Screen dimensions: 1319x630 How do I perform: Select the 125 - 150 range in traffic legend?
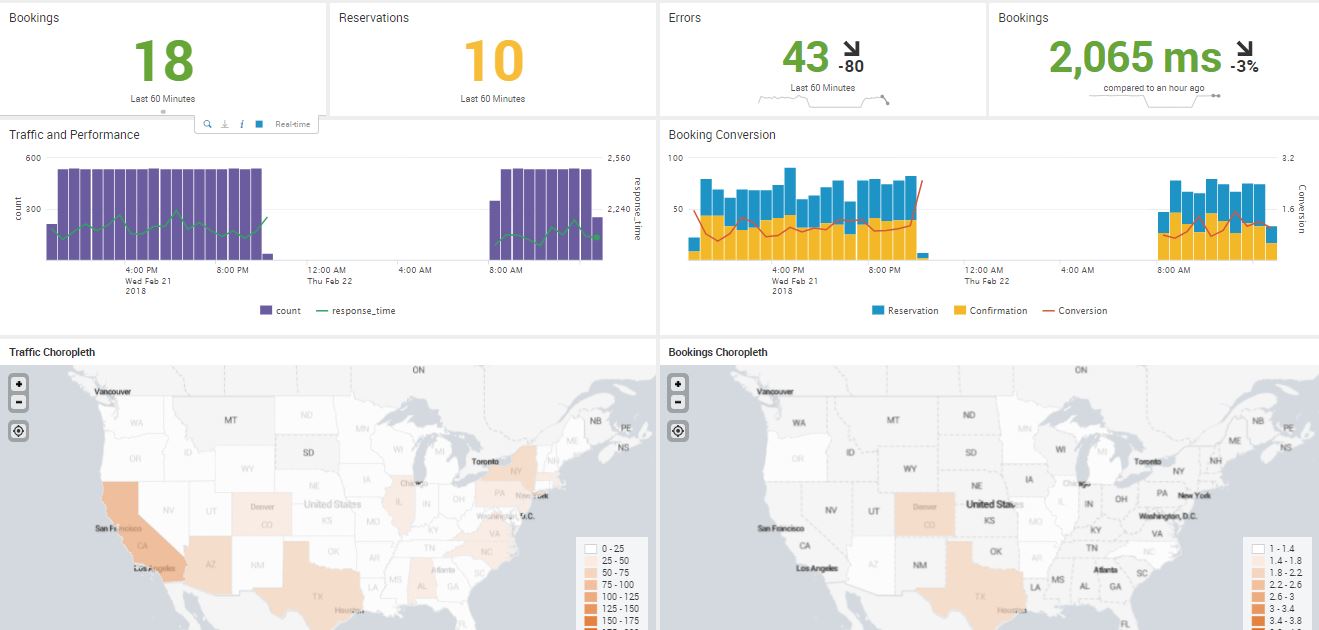click(610, 608)
